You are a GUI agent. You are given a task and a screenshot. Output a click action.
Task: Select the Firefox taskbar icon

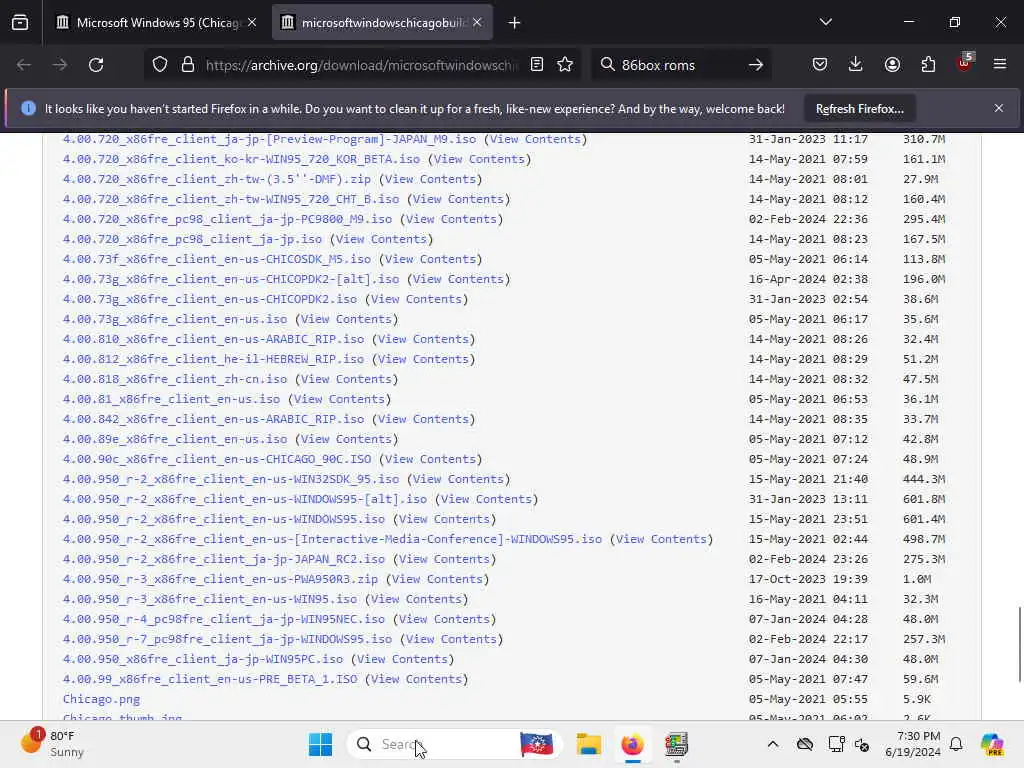(632, 744)
